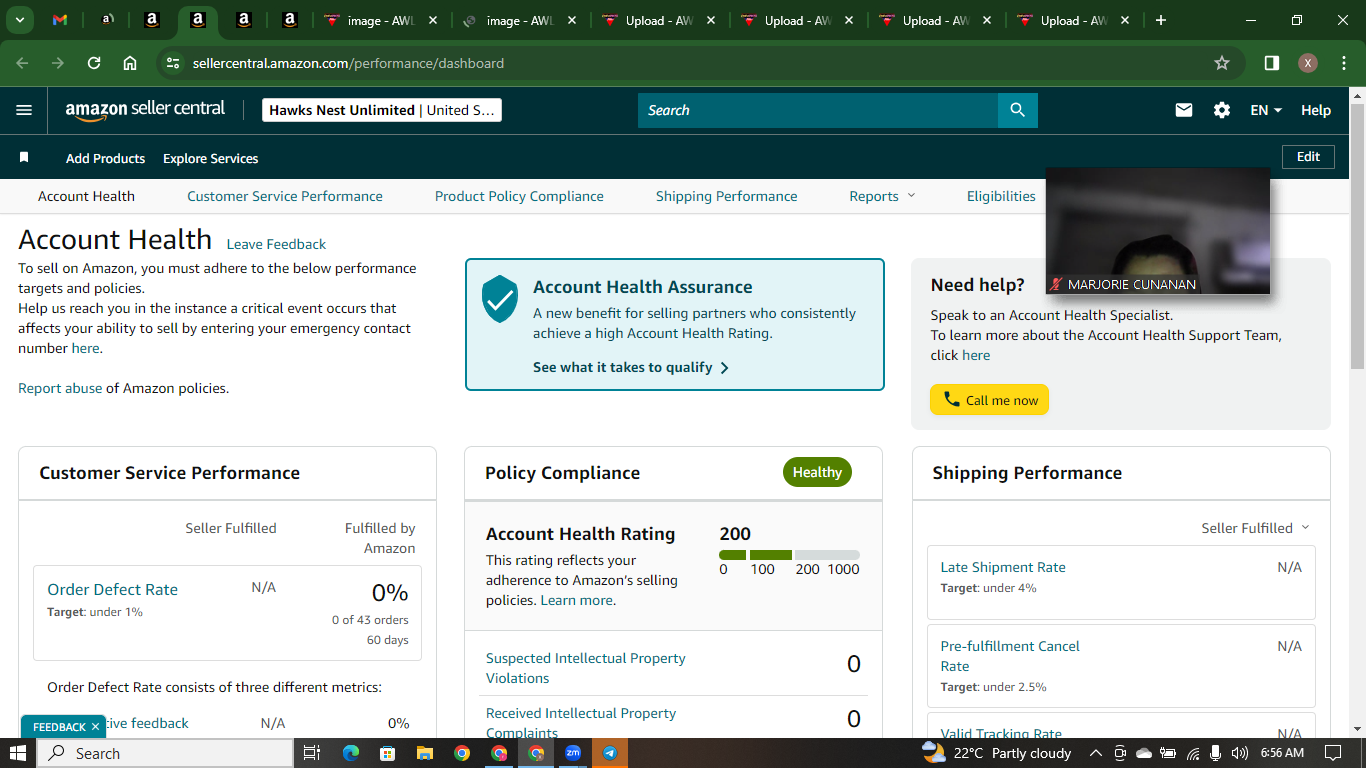Image resolution: width=1366 pixels, height=768 pixels.
Task: Select the Account Health tab
Action: tap(86, 196)
